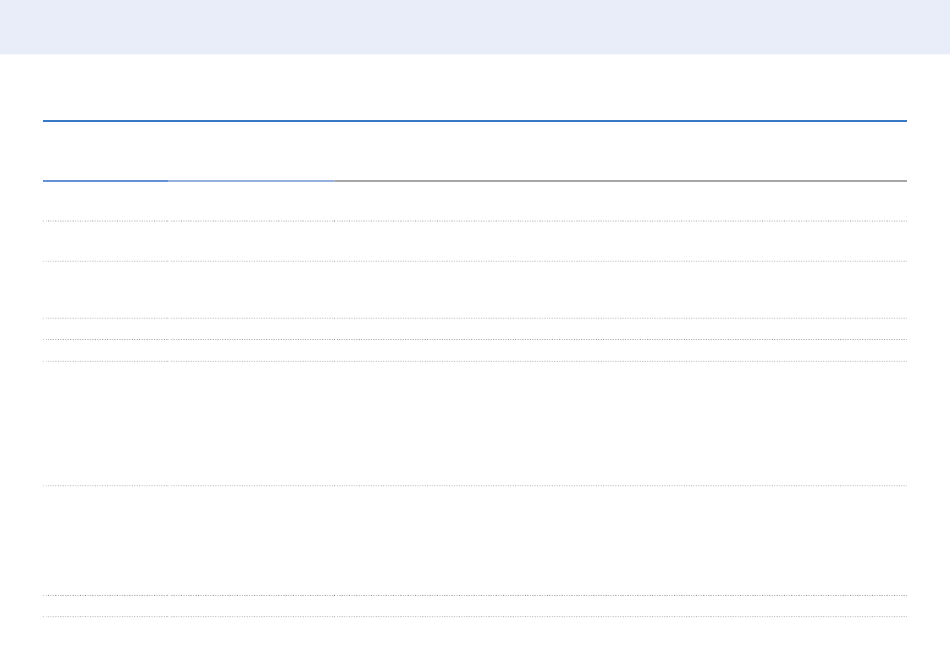Select the last narrow row's third cell
Screen dimensions: 950x672
pyautogui.click(x=621, y=606)
